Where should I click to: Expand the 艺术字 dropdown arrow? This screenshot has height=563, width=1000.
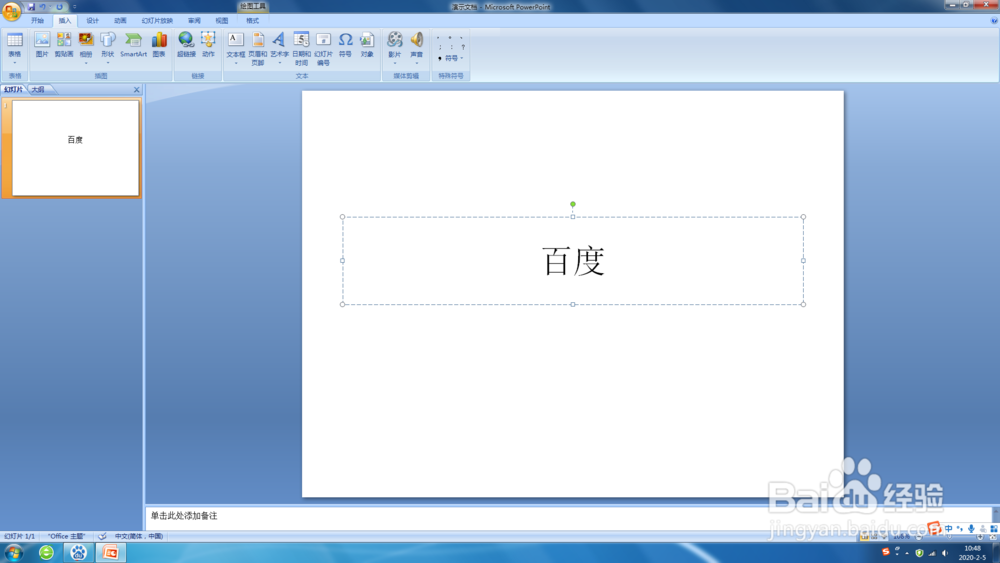(279, 63)
